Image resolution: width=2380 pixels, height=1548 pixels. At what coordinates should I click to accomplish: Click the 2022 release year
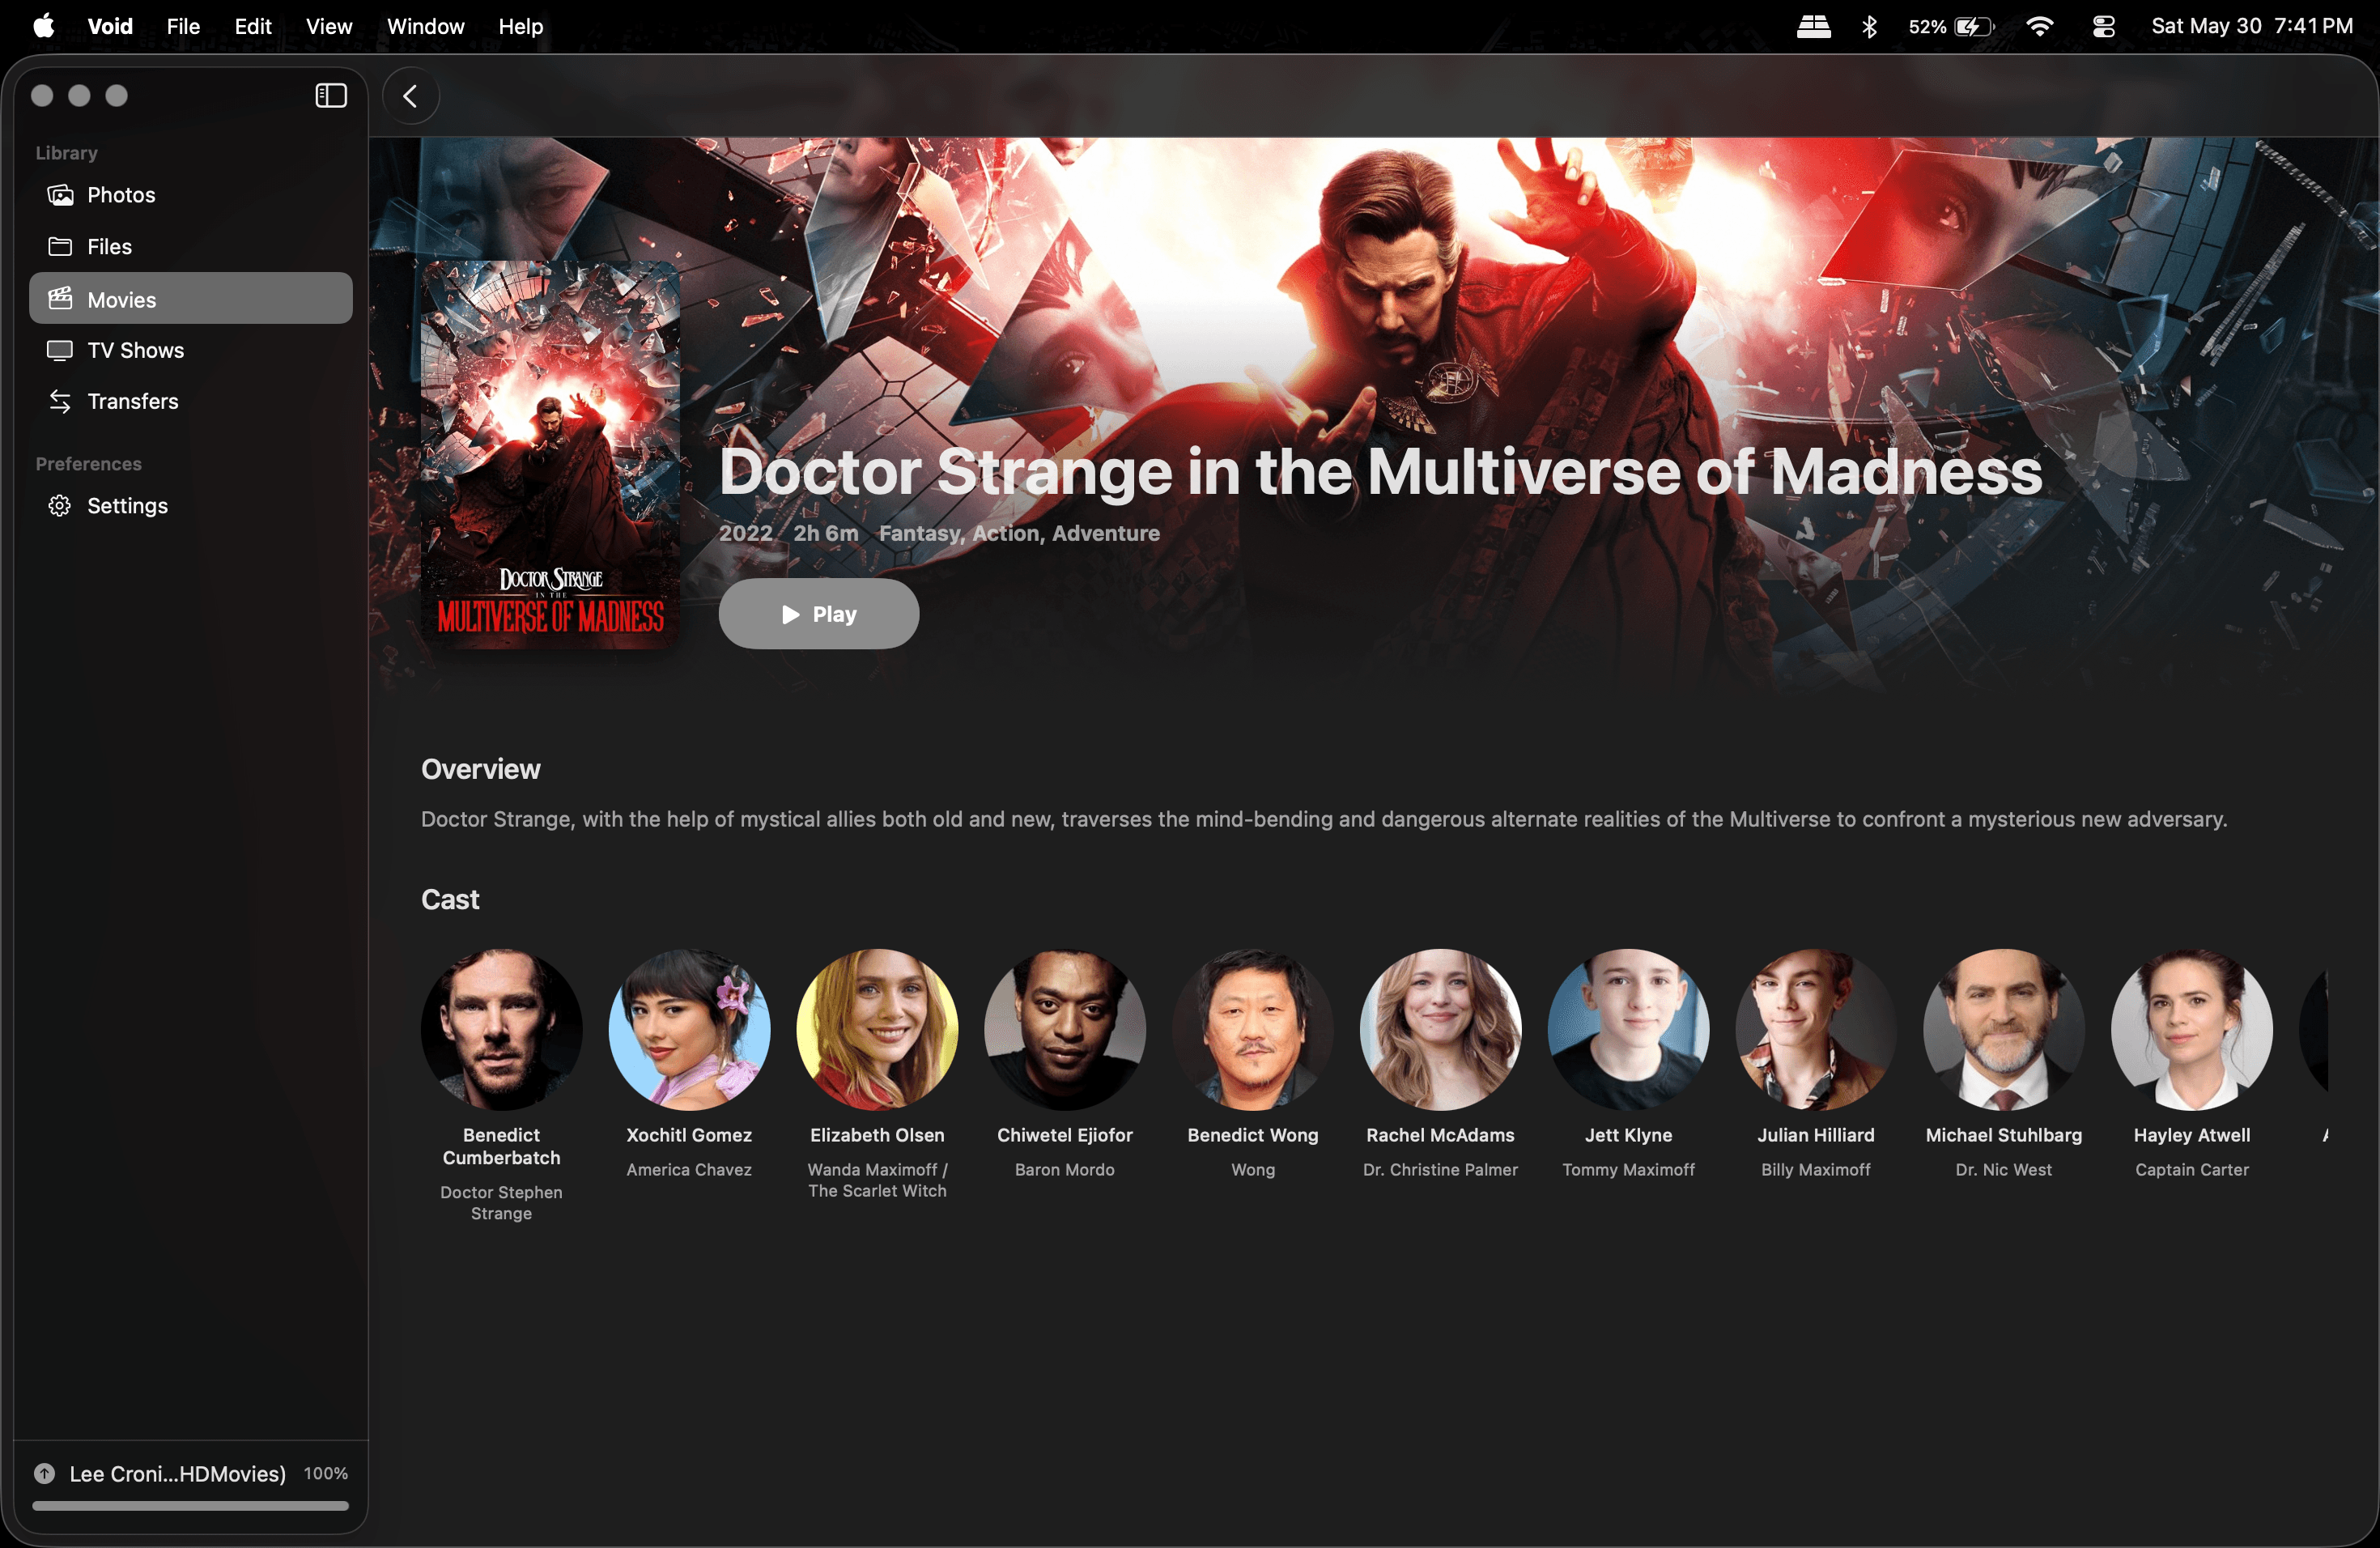(x=746, y=533)
